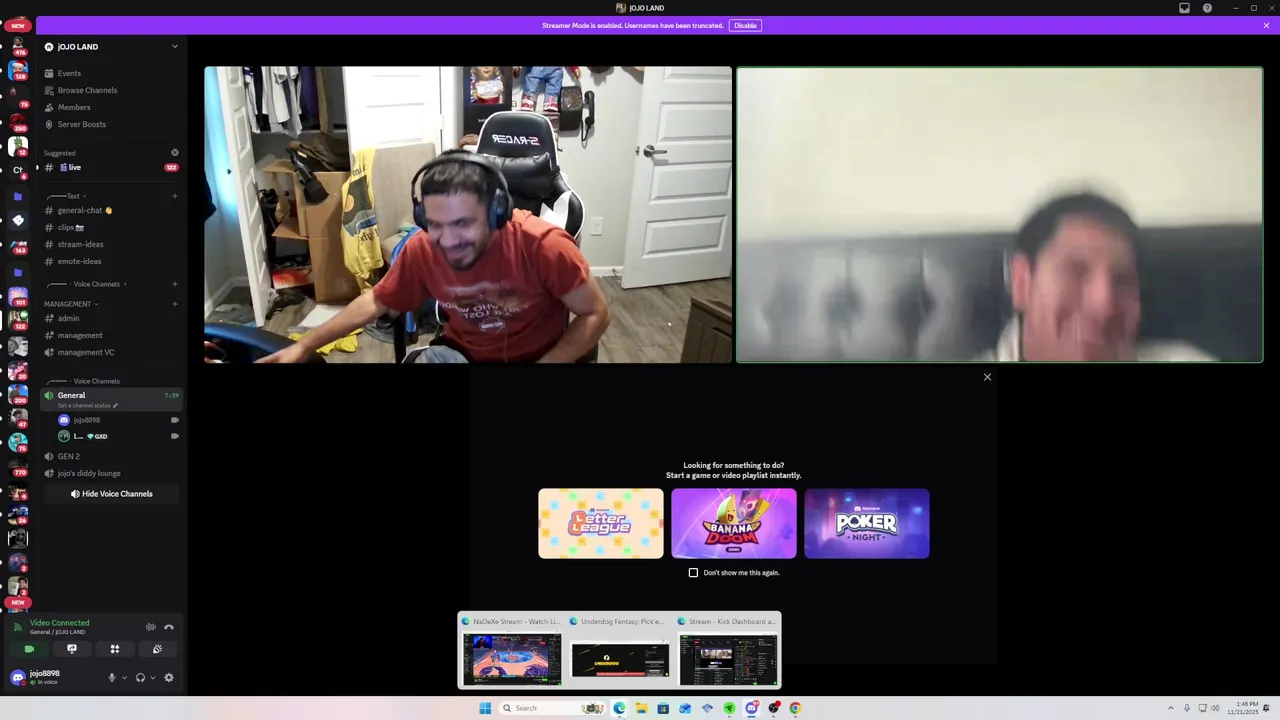Dismiss the Streamer Mode banner
The height and width of the screenshot is (720, 1280).
(1266, 25)
